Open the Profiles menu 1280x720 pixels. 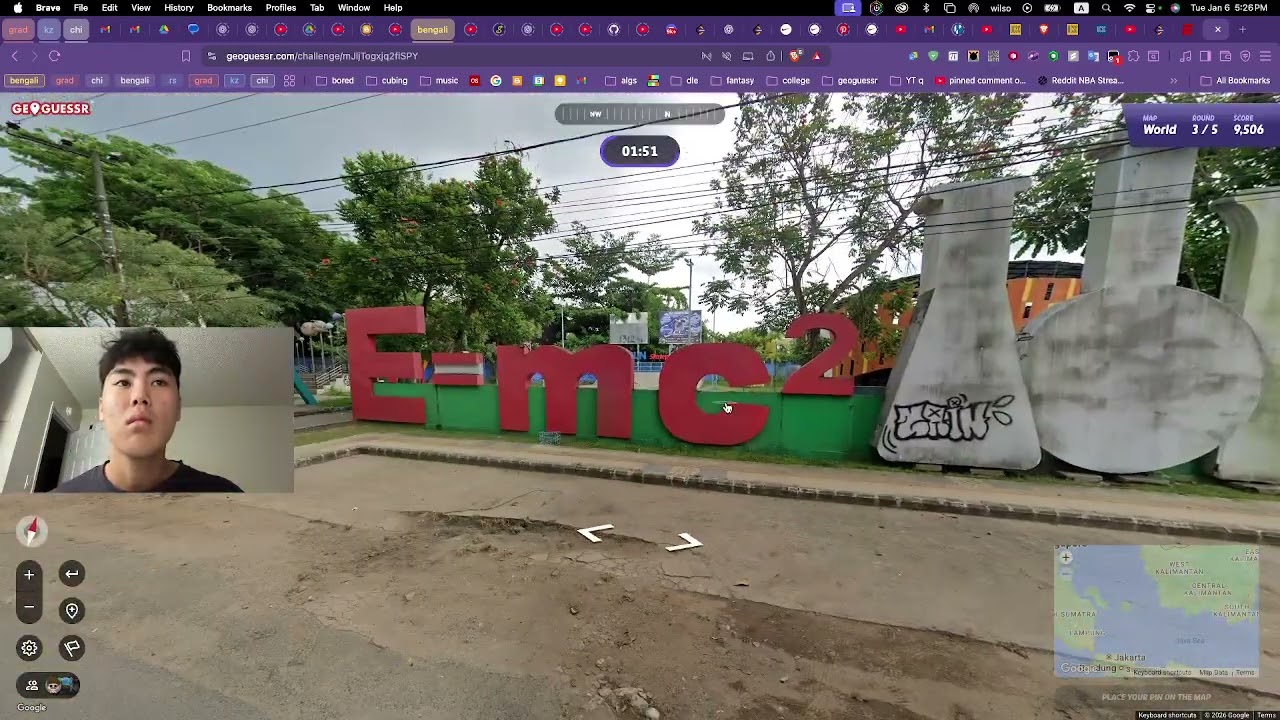coord(280,8)
